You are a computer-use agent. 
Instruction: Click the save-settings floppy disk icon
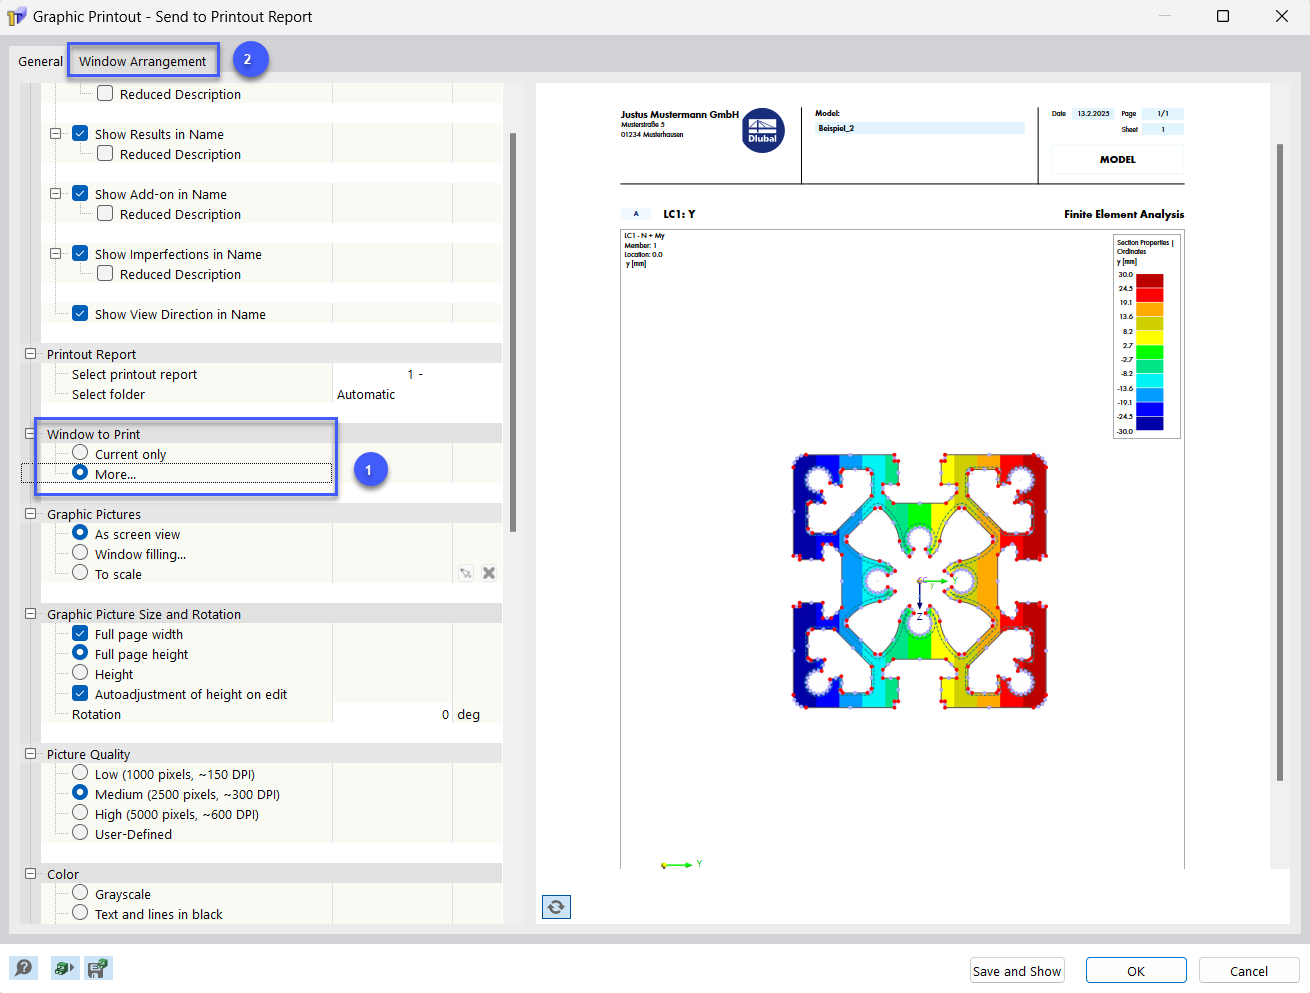coord(97,968)
